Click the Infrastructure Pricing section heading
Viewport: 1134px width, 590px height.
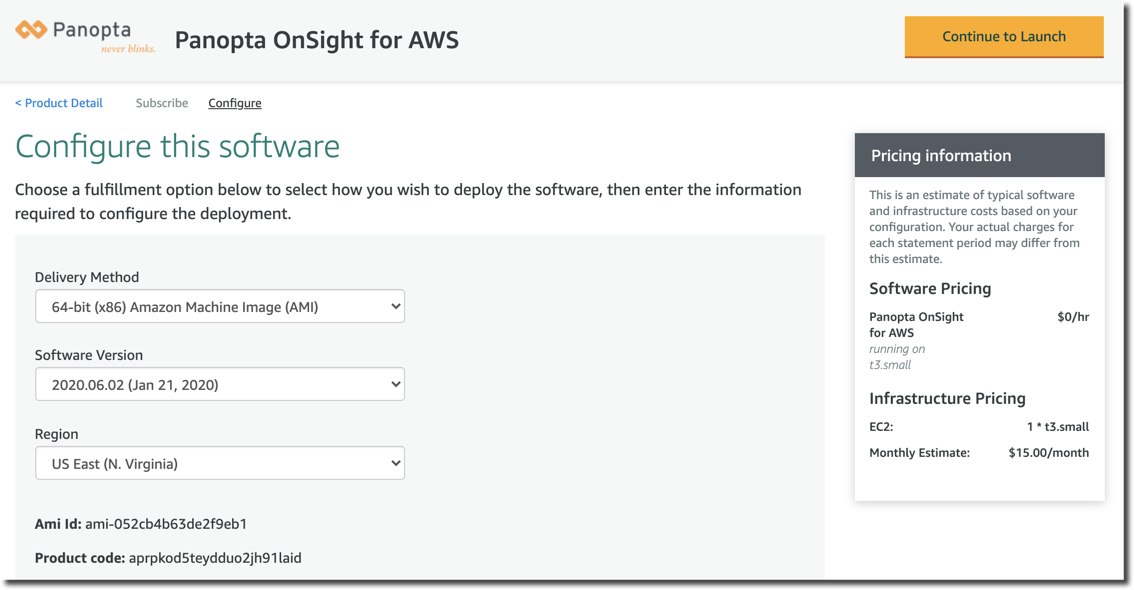click(947, 398)
